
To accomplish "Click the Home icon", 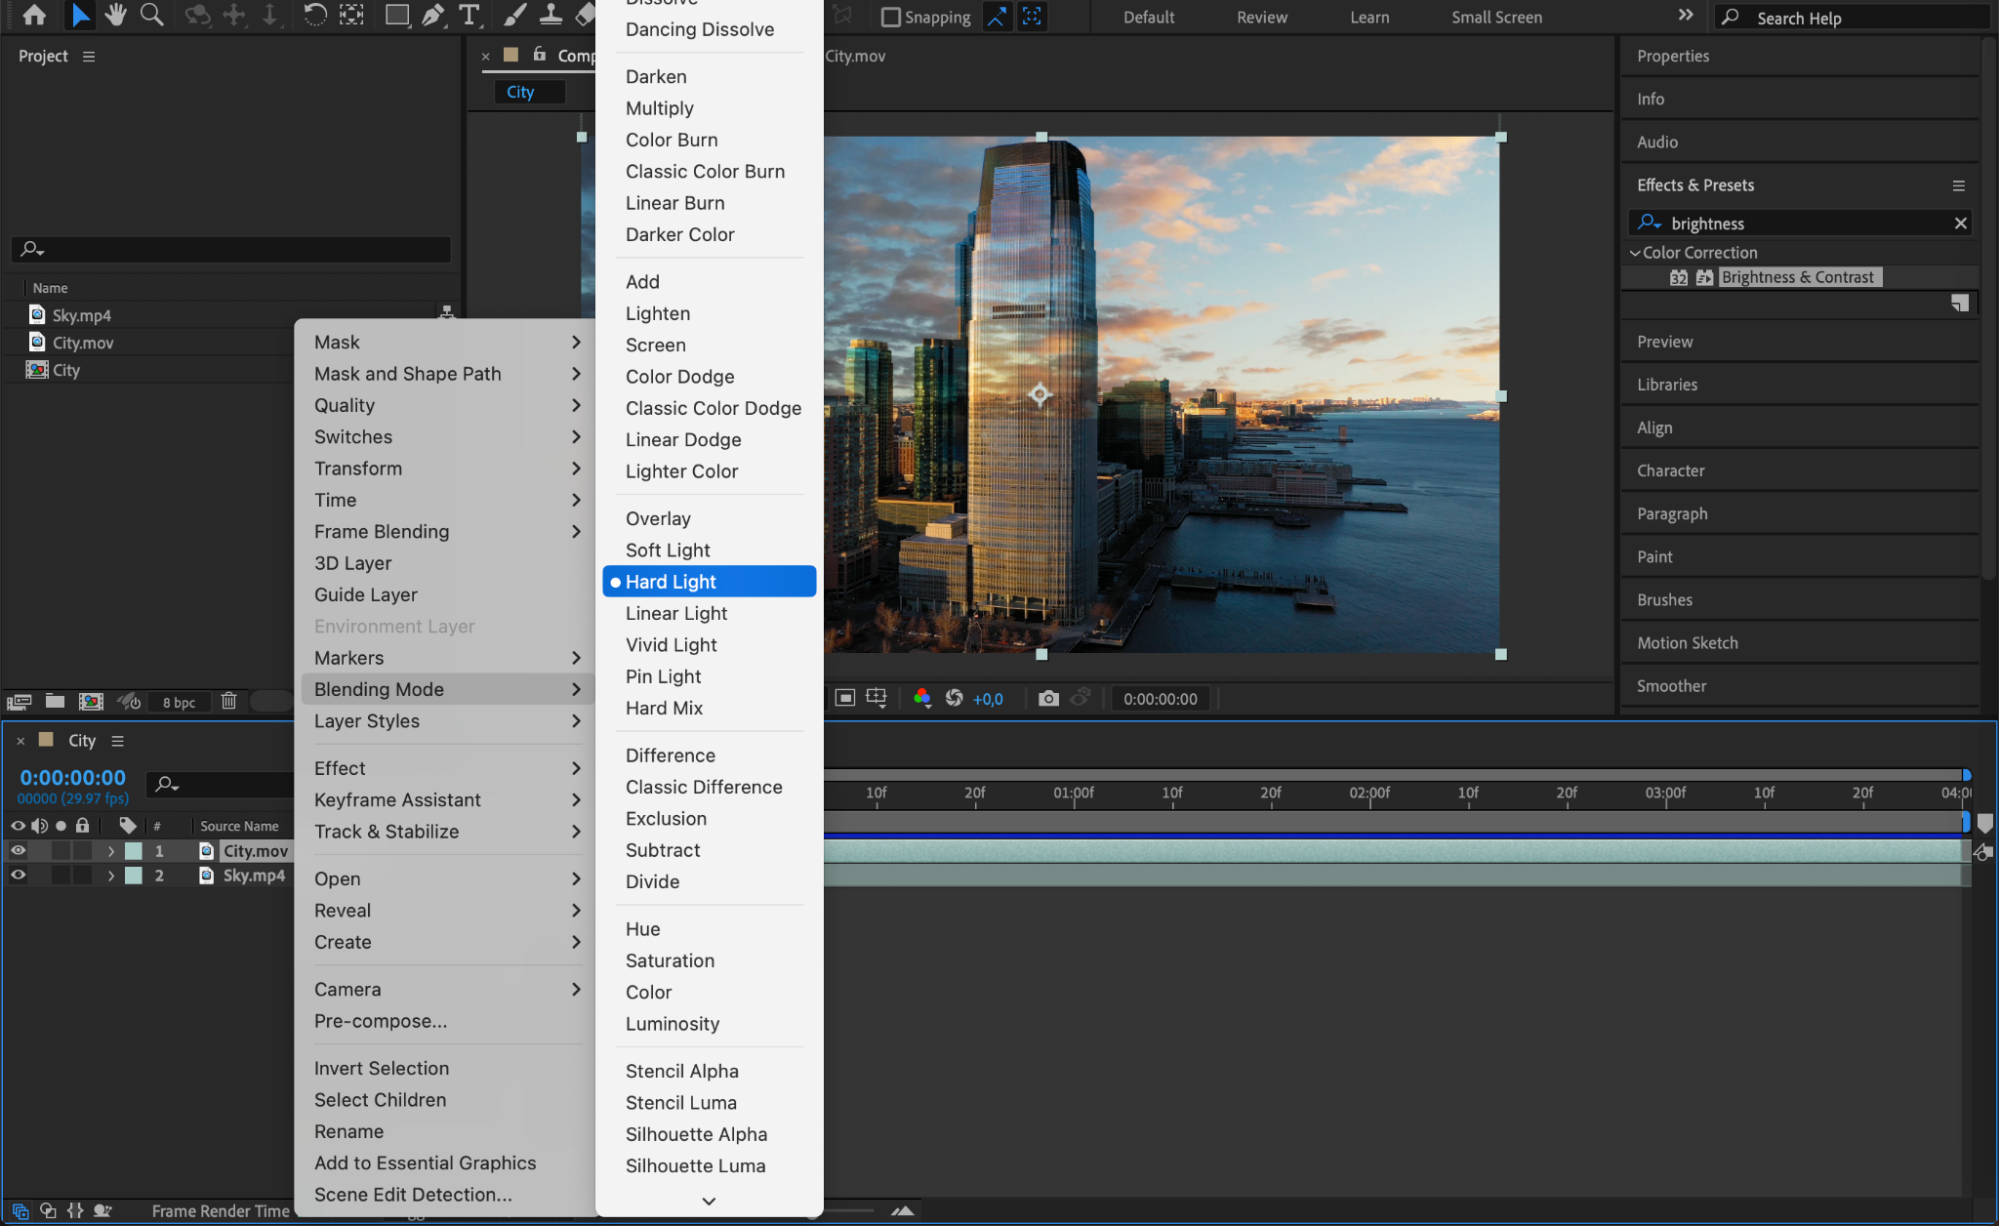I will (34, 15).
